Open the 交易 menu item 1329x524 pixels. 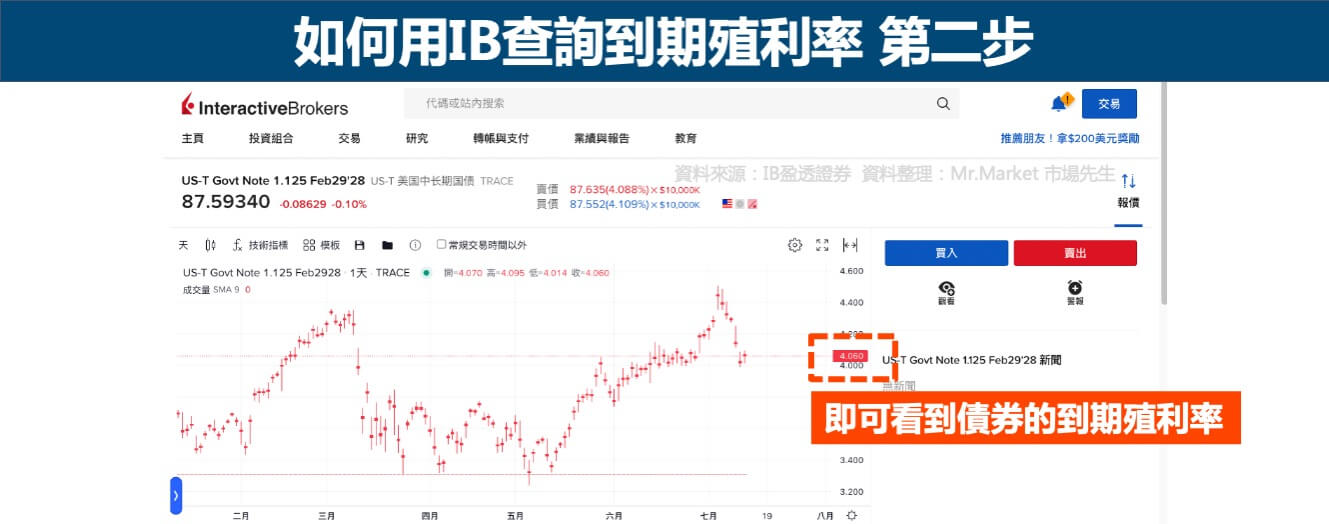click(x=349, y=139)
